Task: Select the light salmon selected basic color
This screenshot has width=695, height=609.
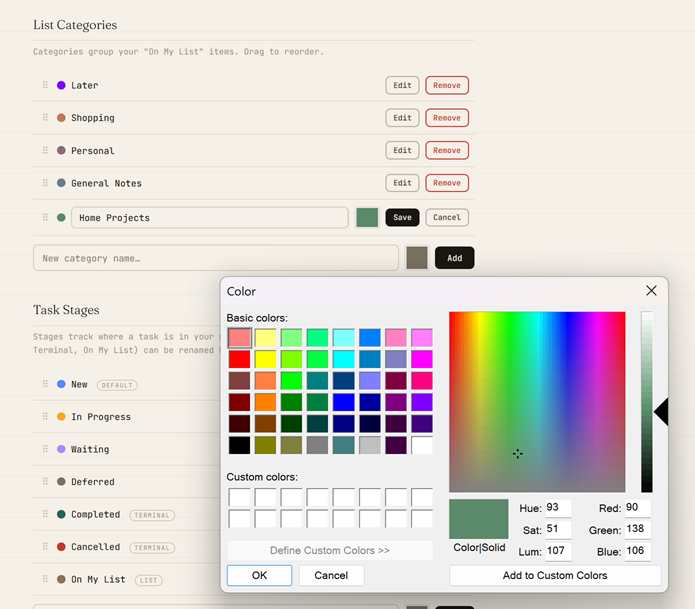Action: pos(239,338)
